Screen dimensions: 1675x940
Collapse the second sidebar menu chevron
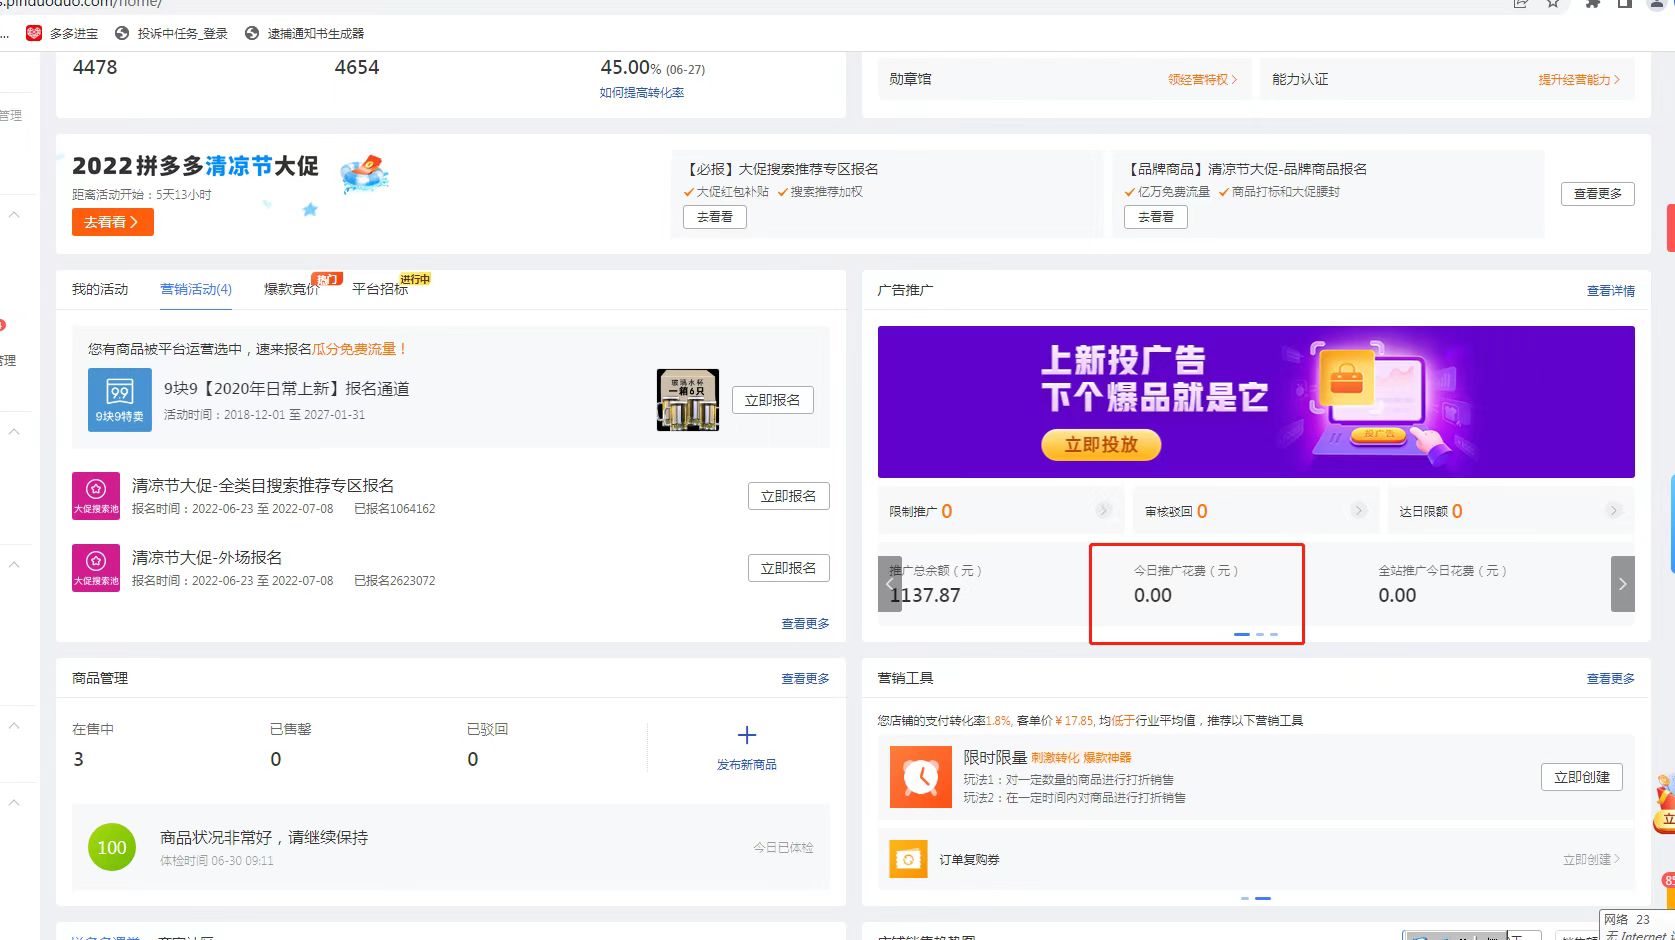click(14, 431)
